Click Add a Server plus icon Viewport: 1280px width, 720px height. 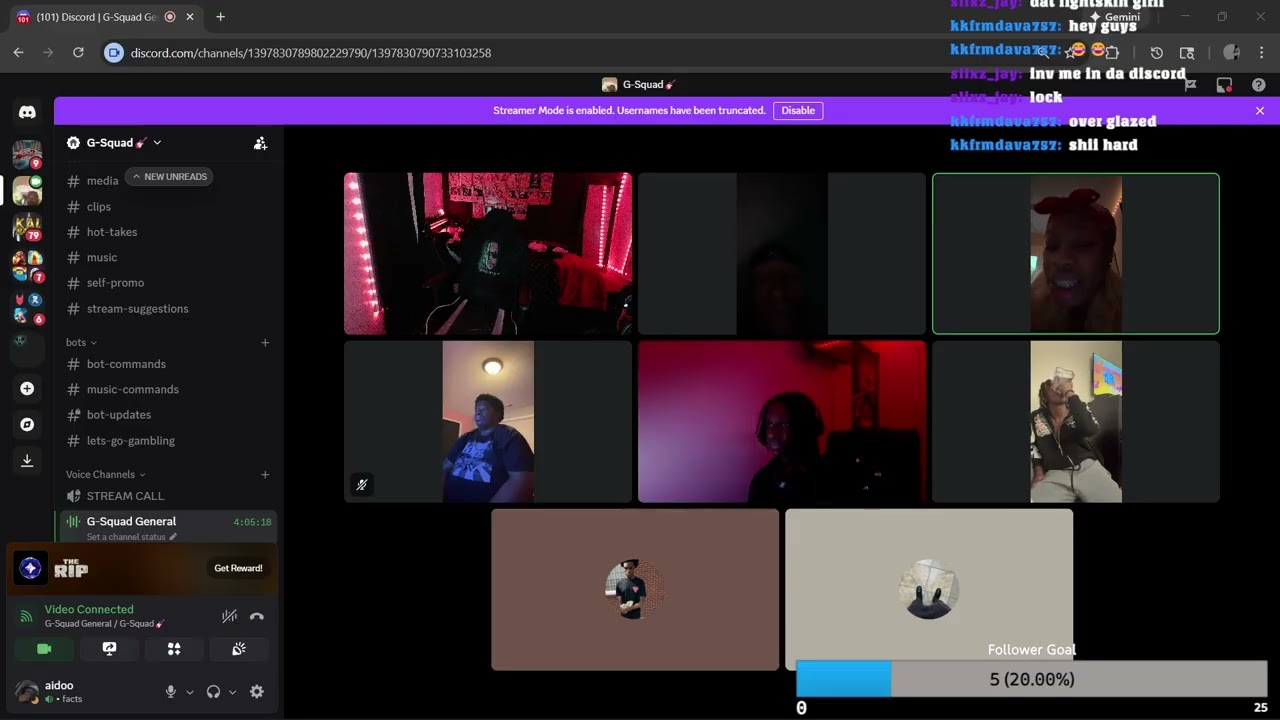(27, 388)
